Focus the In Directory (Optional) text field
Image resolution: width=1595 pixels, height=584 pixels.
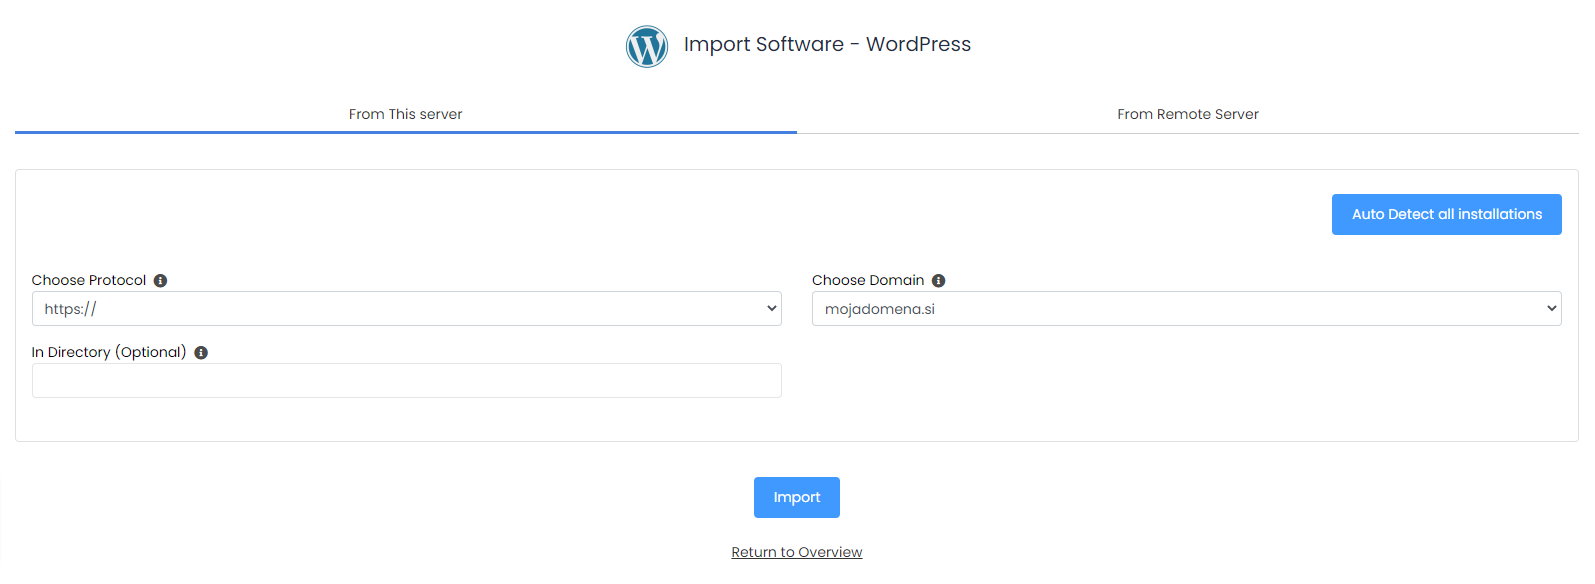pyautogui.click(x=407, y=381)
